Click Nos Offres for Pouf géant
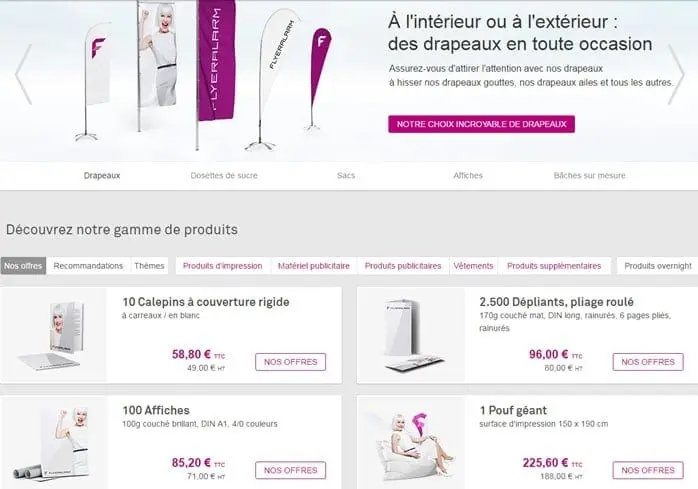This screenshot has height=489, width=698. [x=648, y=470]
